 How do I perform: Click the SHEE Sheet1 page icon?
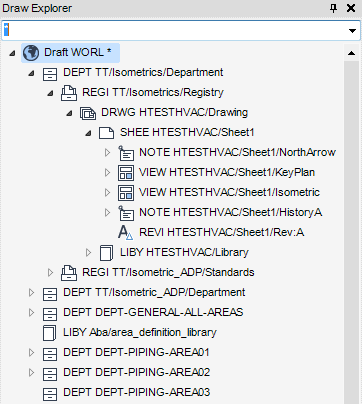click(x=107, y=133)
